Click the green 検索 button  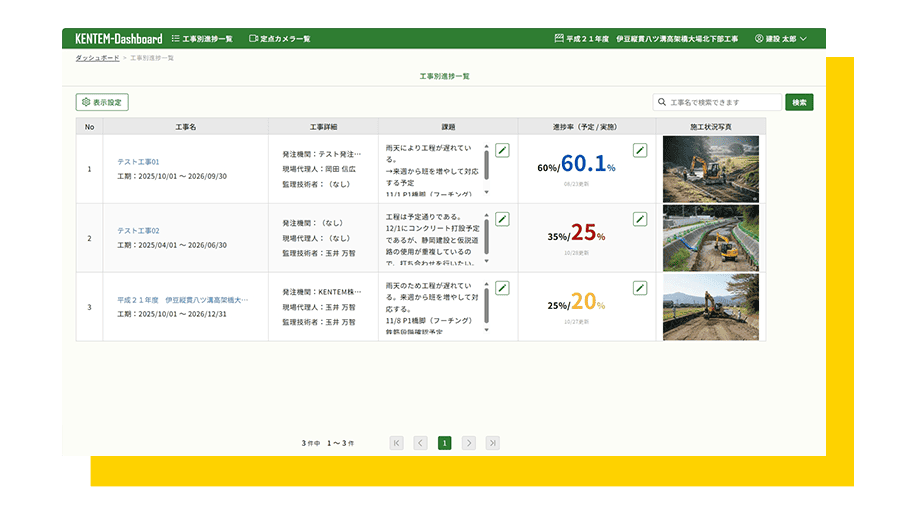(x=799, y=102)
